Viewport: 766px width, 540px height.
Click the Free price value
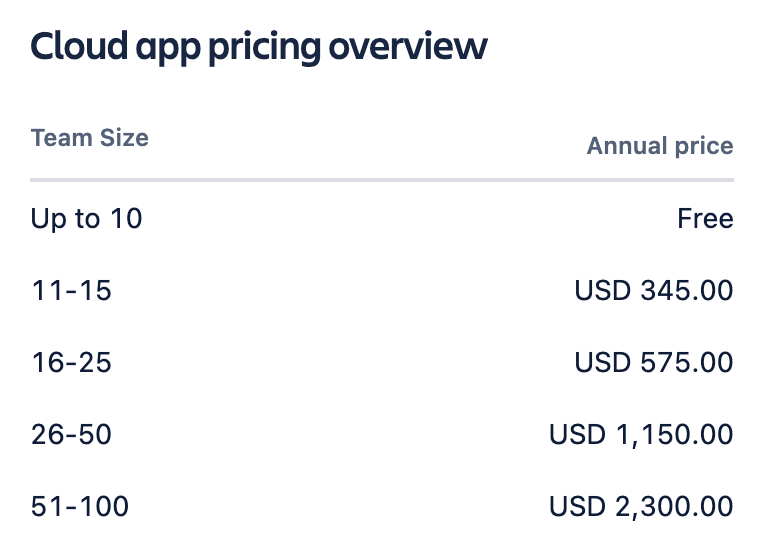click(x=705, y=218)
